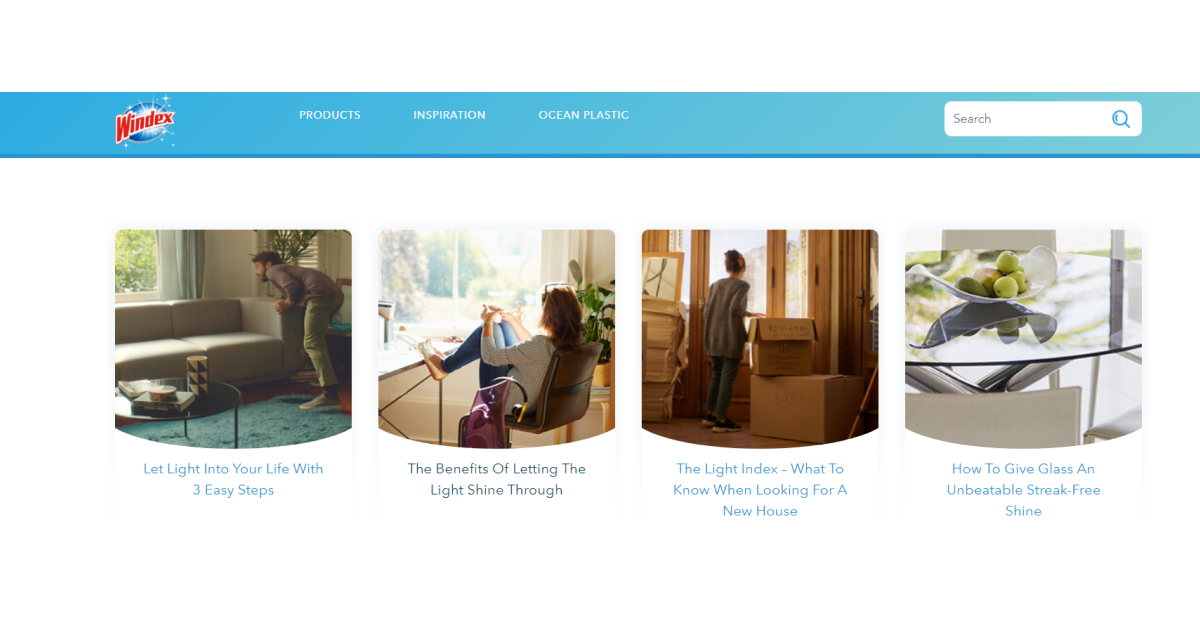Open the man moving sofa thumbnail

pyautogui.click(x=233, y=339)
